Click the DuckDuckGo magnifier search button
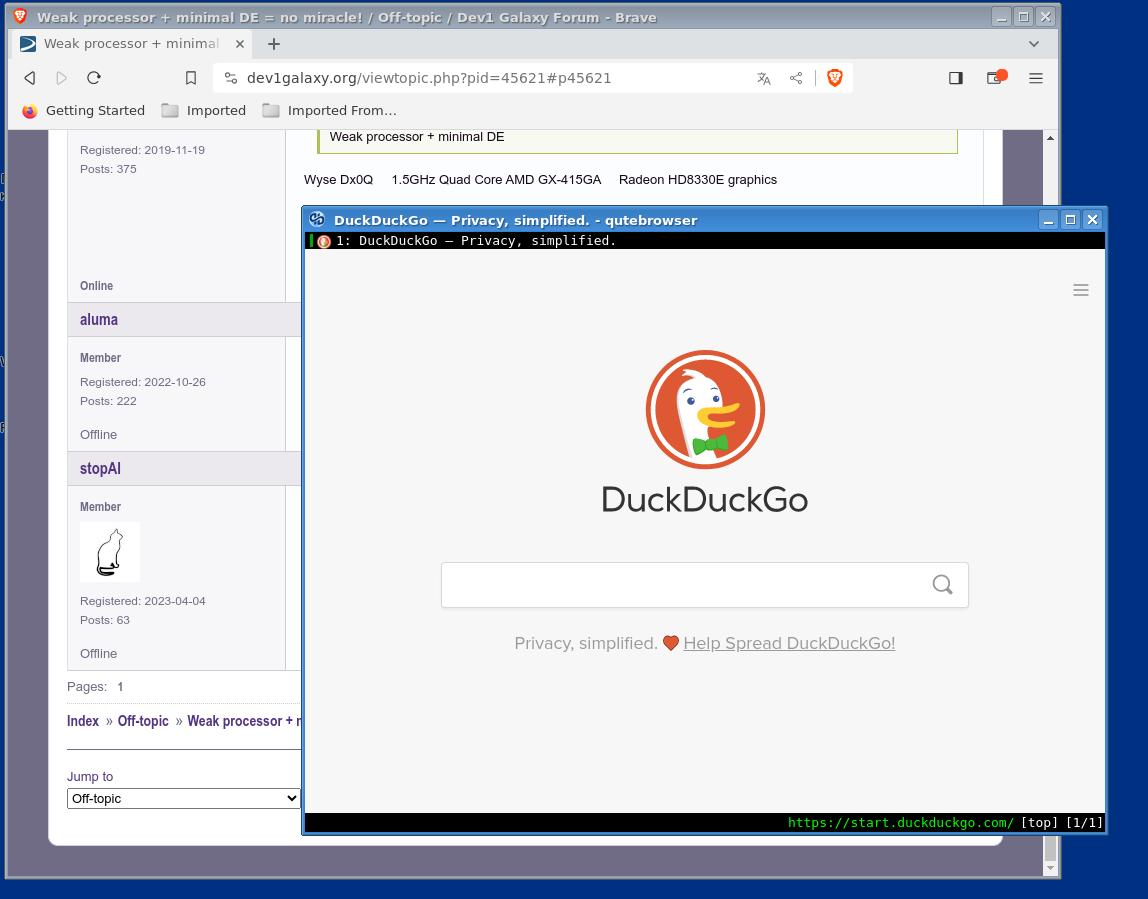Viewport: 1148px width, 899px height. pos(942,584)
